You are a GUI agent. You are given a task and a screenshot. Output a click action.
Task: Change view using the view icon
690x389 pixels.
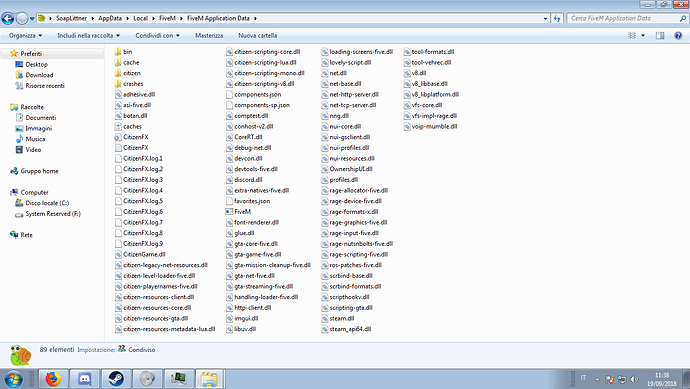pos(632,36)
